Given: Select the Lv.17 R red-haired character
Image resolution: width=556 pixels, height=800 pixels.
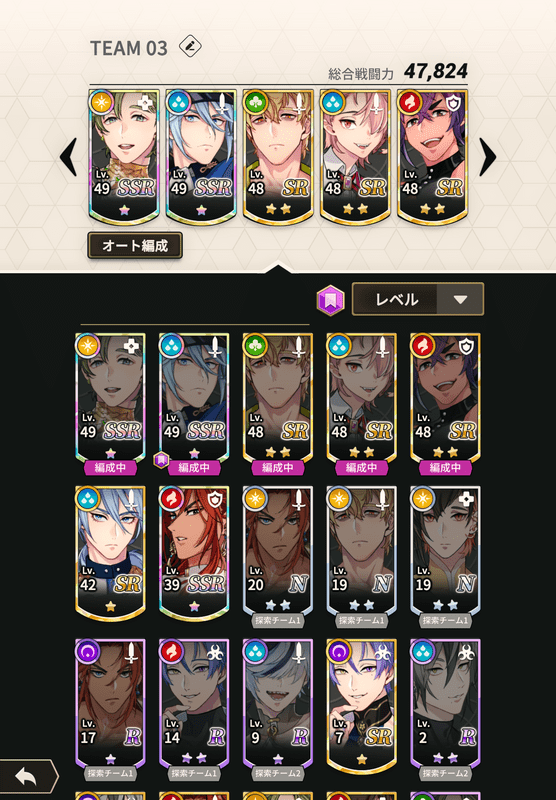Looking at the screenshot, I should click(110, 707).
